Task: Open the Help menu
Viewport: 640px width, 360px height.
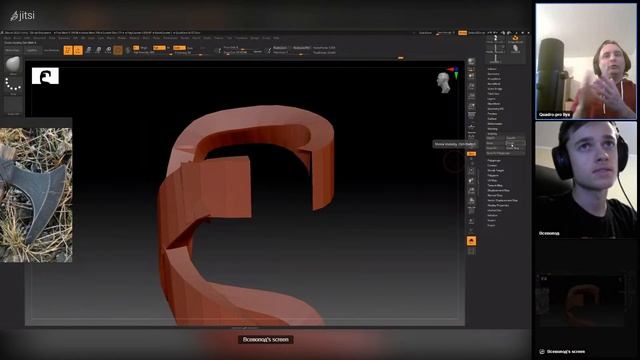Action: 276,38
